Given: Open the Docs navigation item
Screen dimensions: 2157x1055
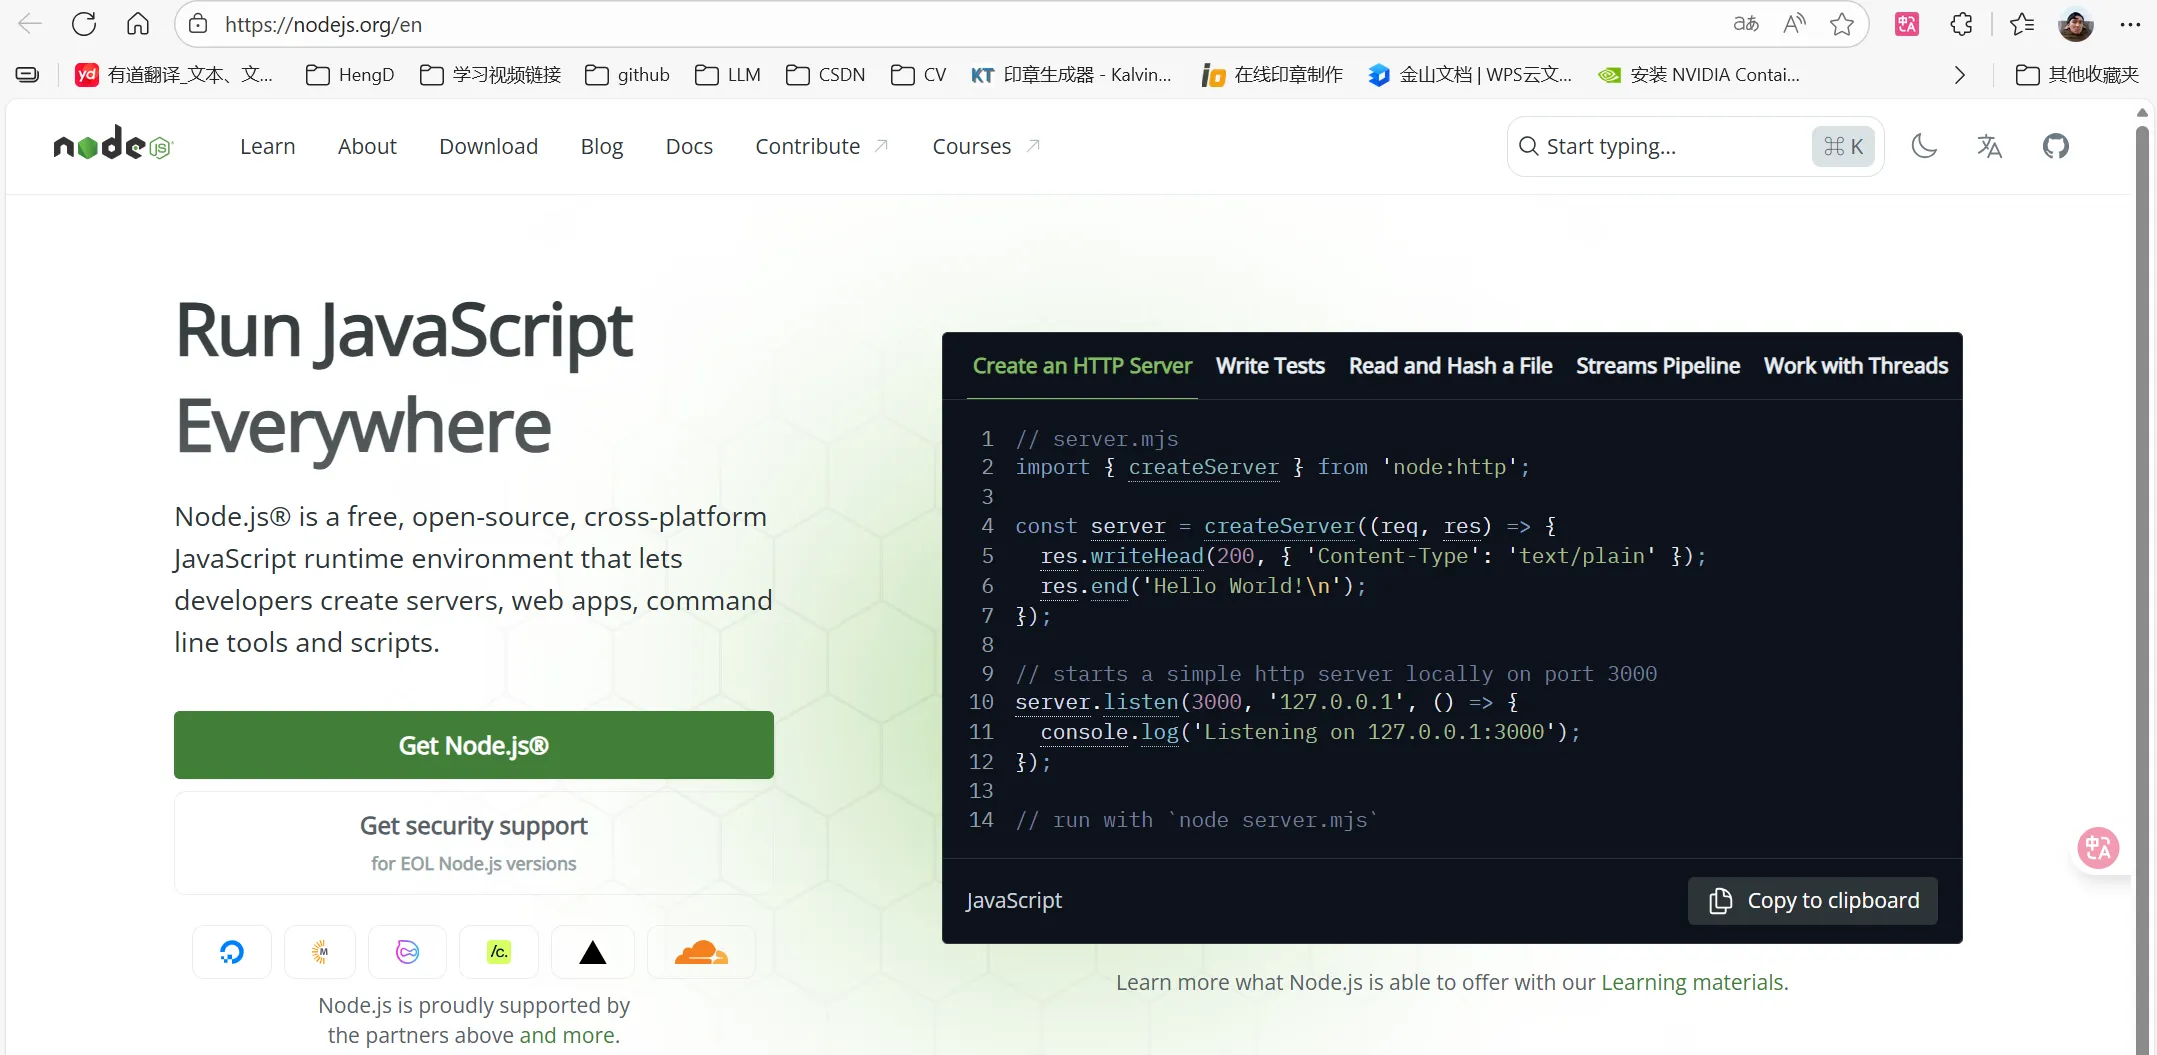Looking at the screenshot, I should (689, 146).
